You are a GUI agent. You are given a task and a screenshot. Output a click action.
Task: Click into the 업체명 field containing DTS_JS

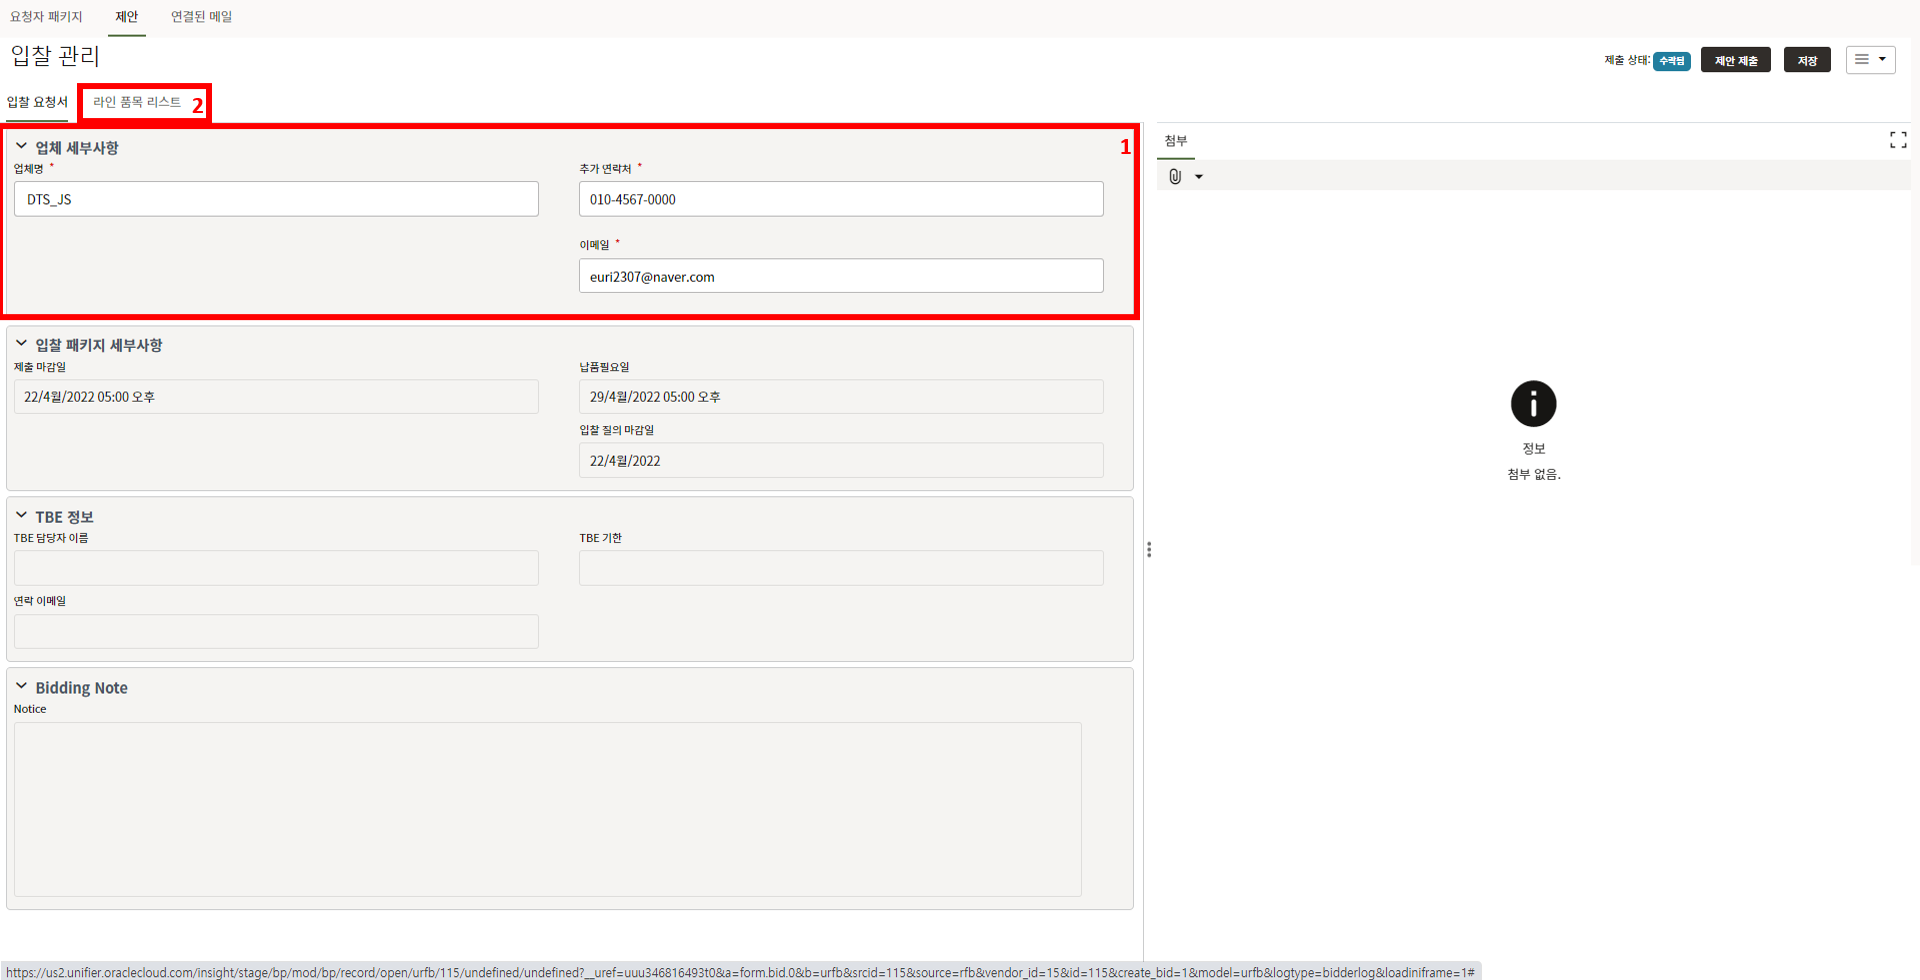(x=276, y=199)
